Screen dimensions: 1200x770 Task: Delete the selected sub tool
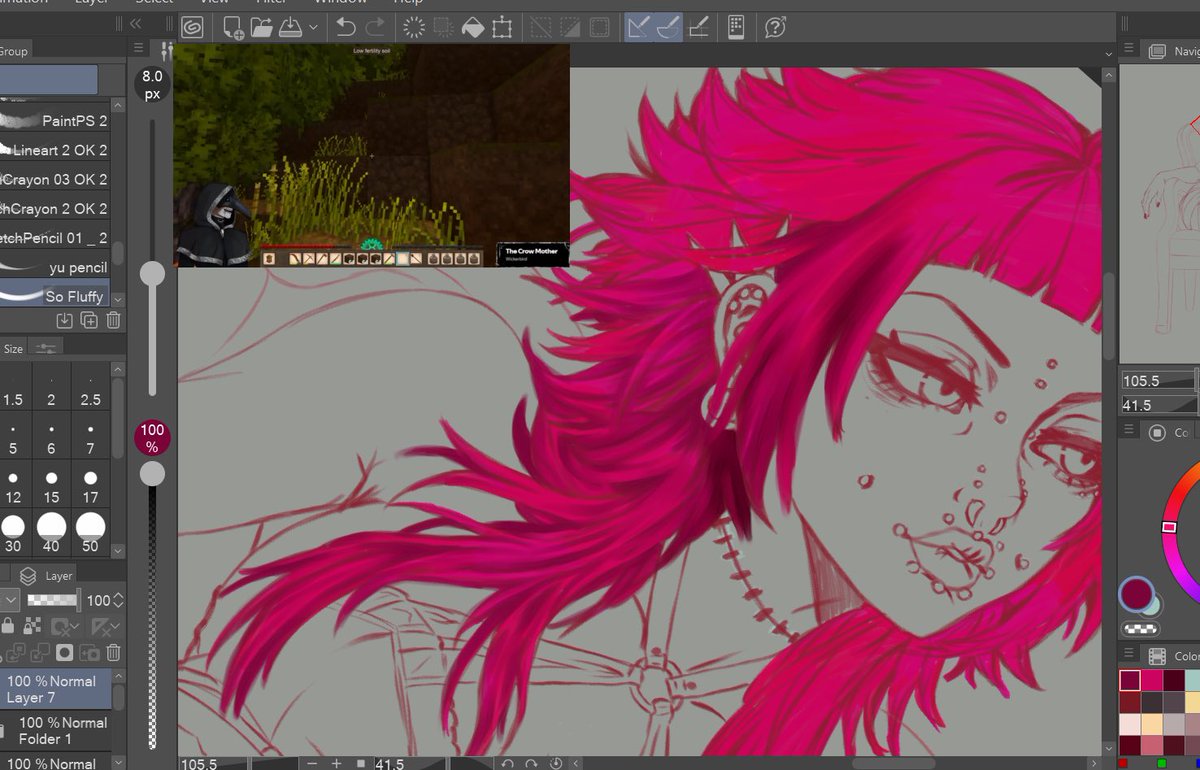pyautogui.click(x=113, y=320)
